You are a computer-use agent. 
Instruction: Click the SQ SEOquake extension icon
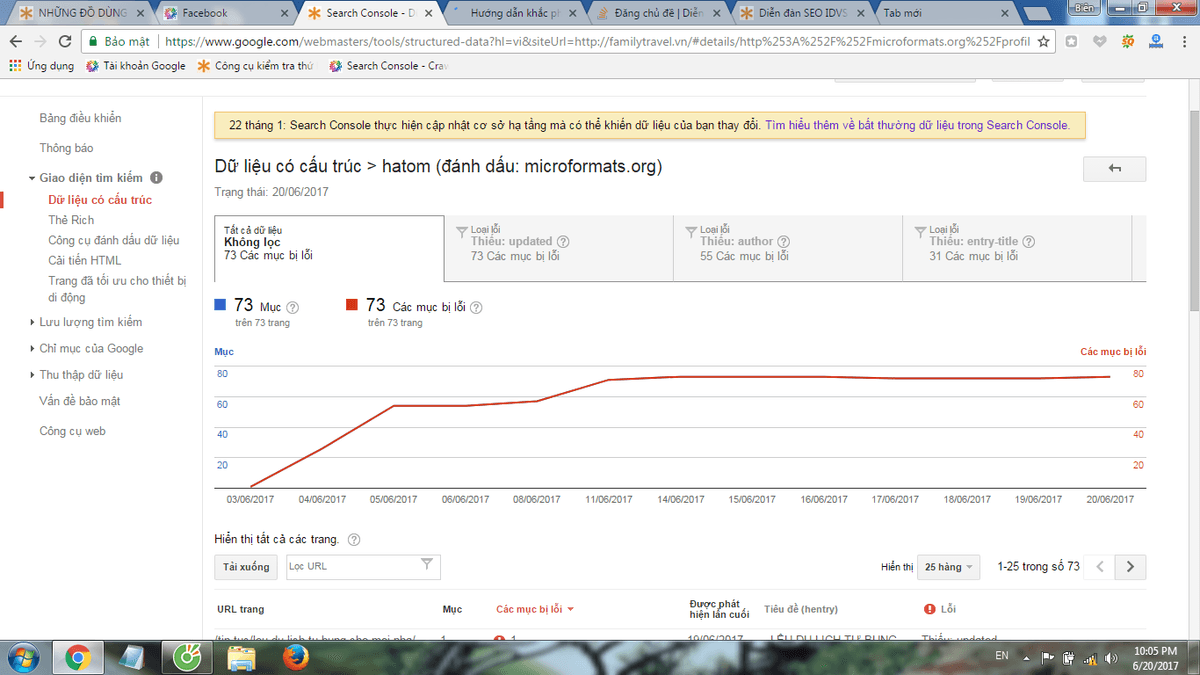[1128, 42]
